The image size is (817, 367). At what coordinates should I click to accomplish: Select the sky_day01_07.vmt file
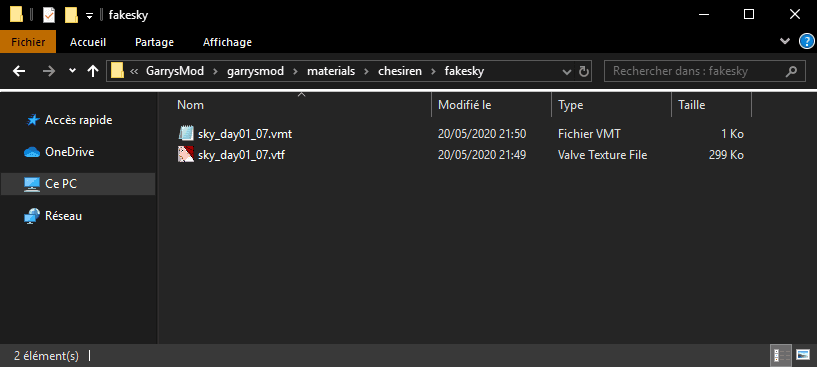pos(245,134)
